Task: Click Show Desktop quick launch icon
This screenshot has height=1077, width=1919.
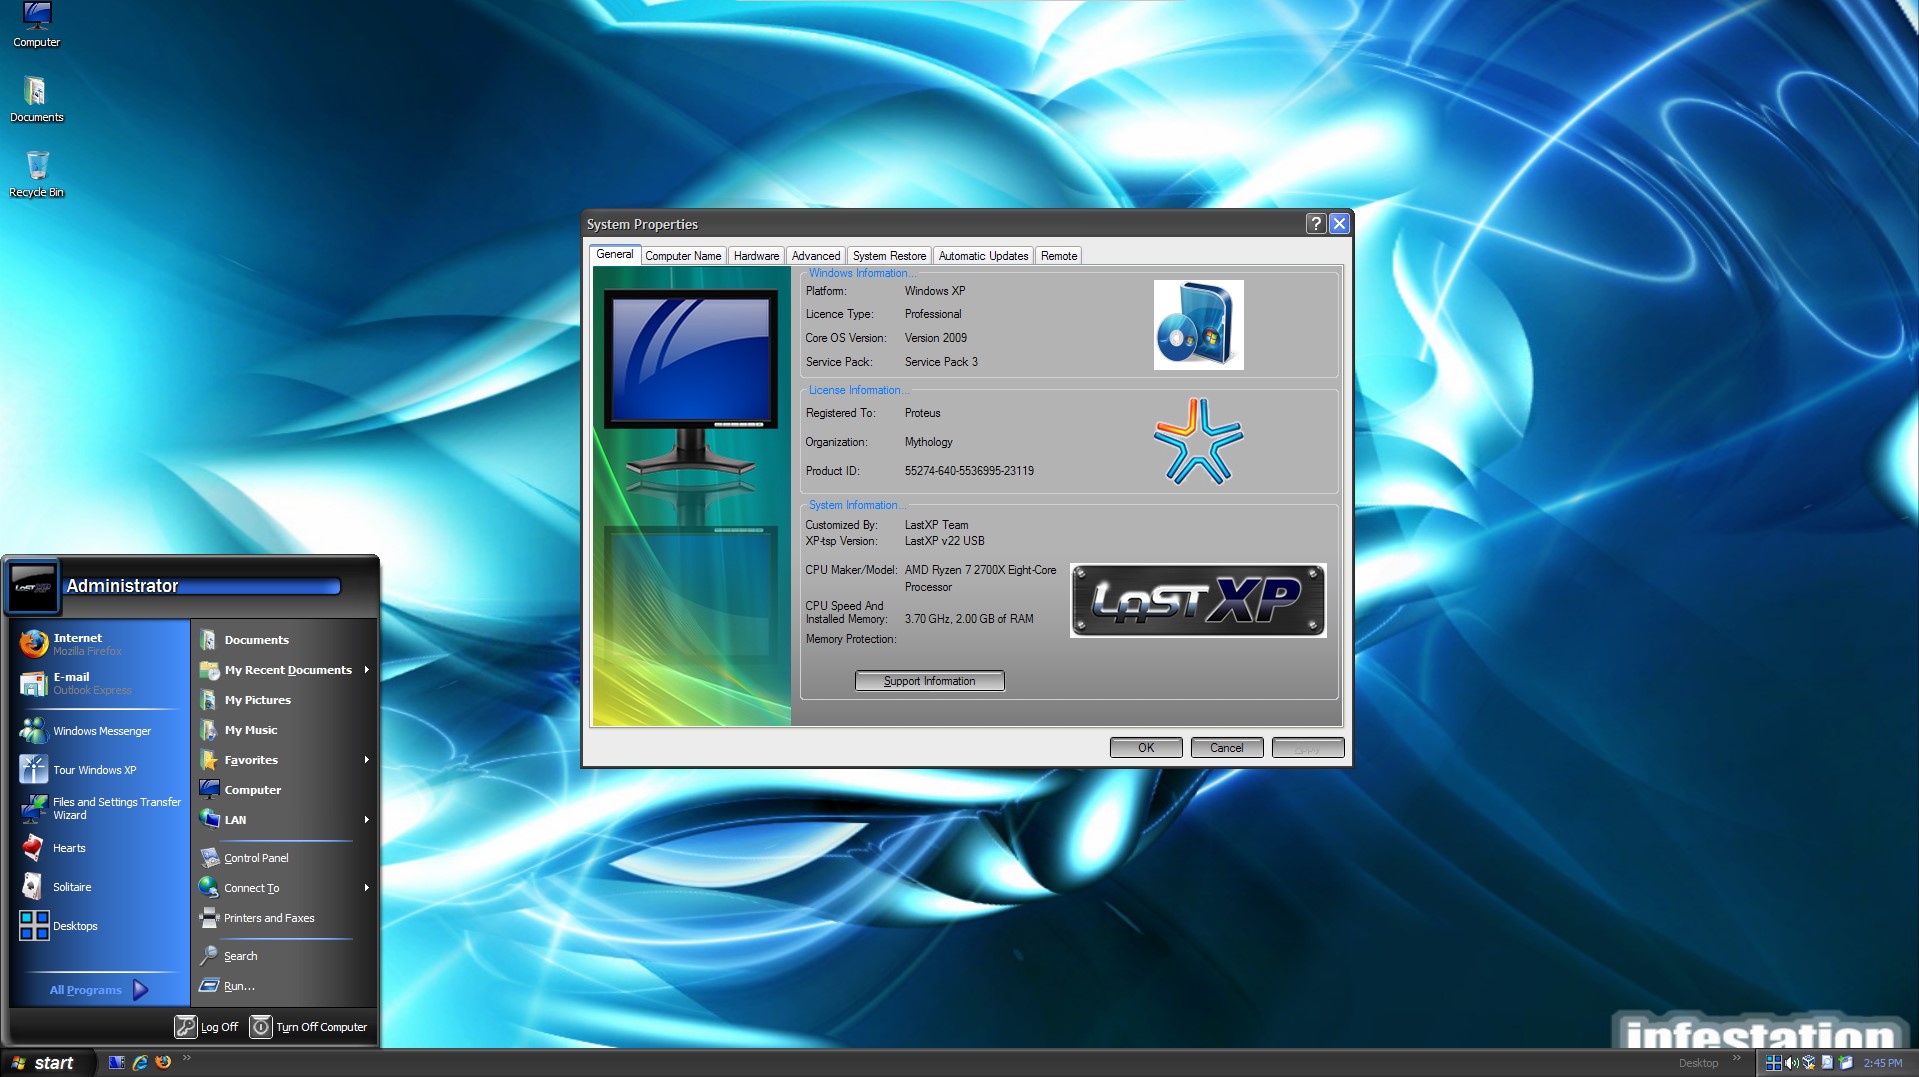Action: [x=117, y=1063]
